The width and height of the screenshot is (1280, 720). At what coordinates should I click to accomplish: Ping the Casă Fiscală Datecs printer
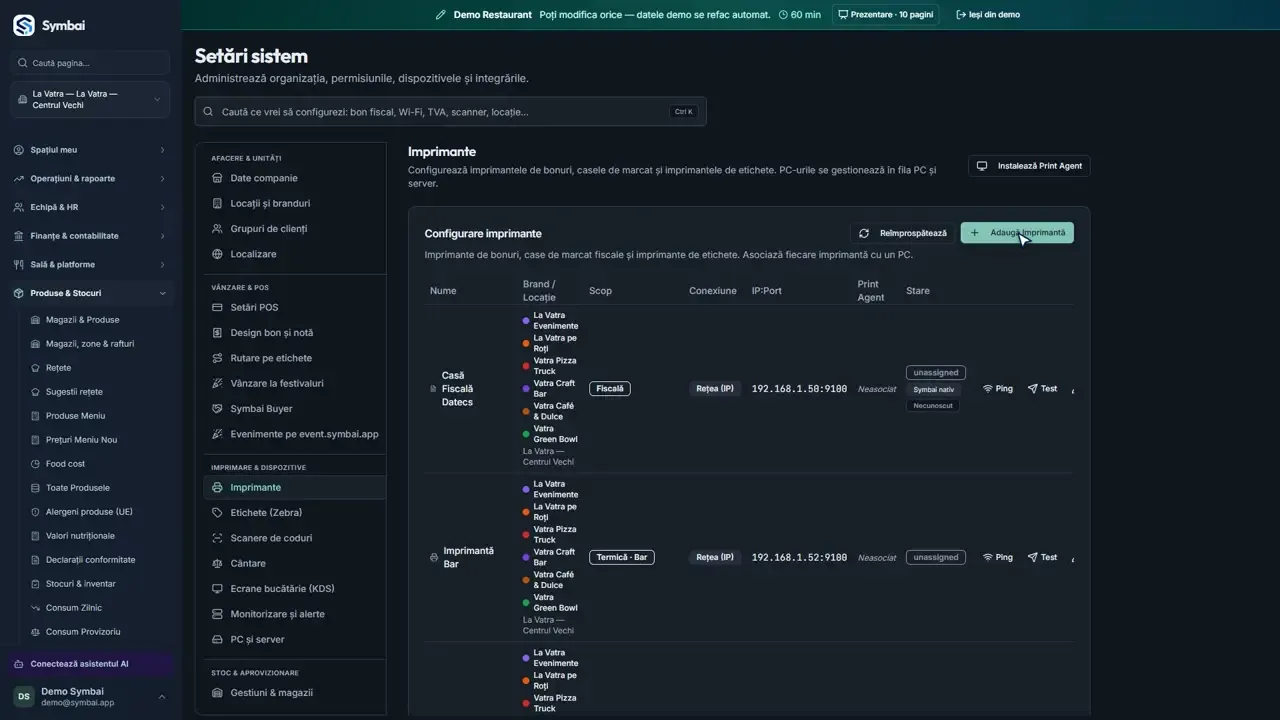[x=998, y=389]
